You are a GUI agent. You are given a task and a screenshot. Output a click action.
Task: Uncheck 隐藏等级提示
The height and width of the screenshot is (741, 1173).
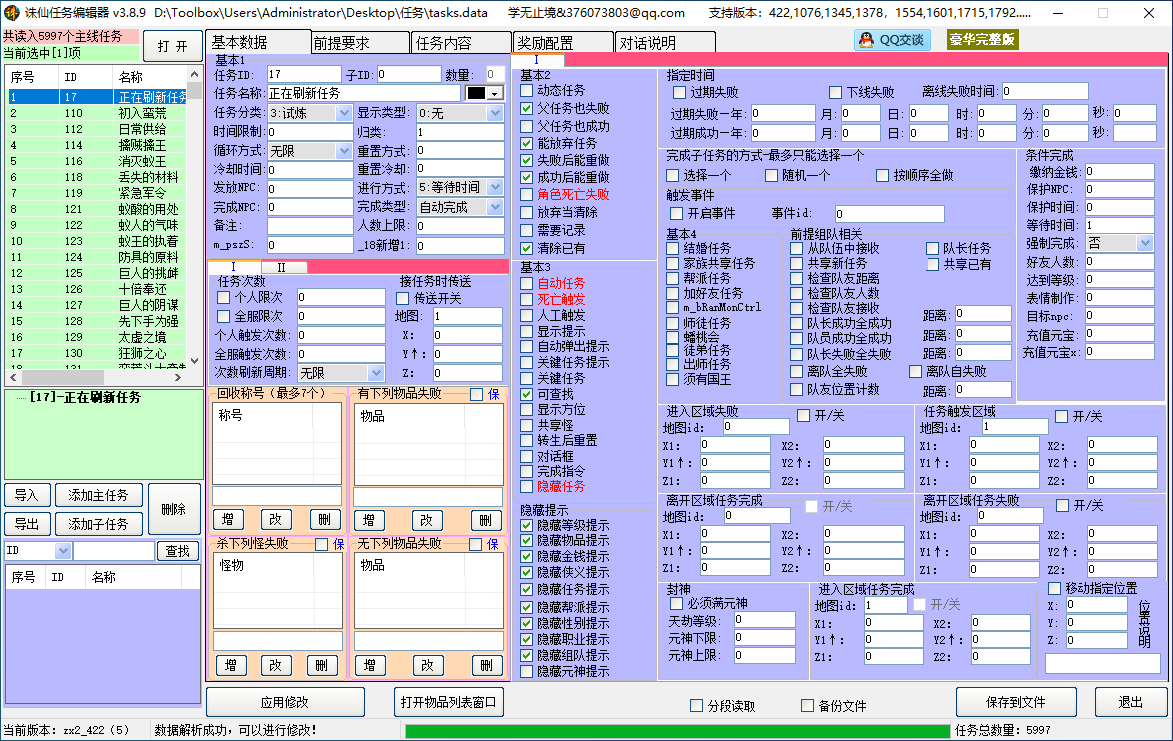coord(527,526)
